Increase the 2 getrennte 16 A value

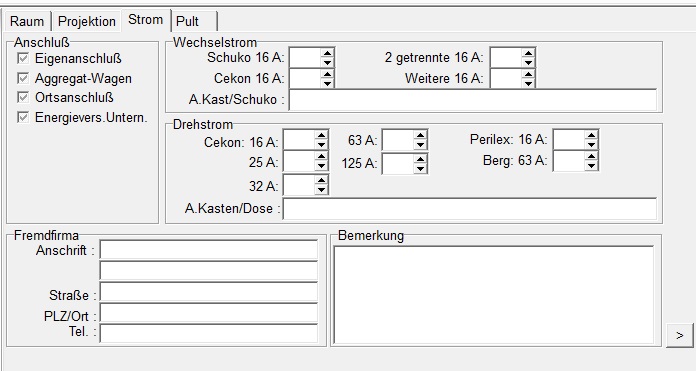(528, 53)
